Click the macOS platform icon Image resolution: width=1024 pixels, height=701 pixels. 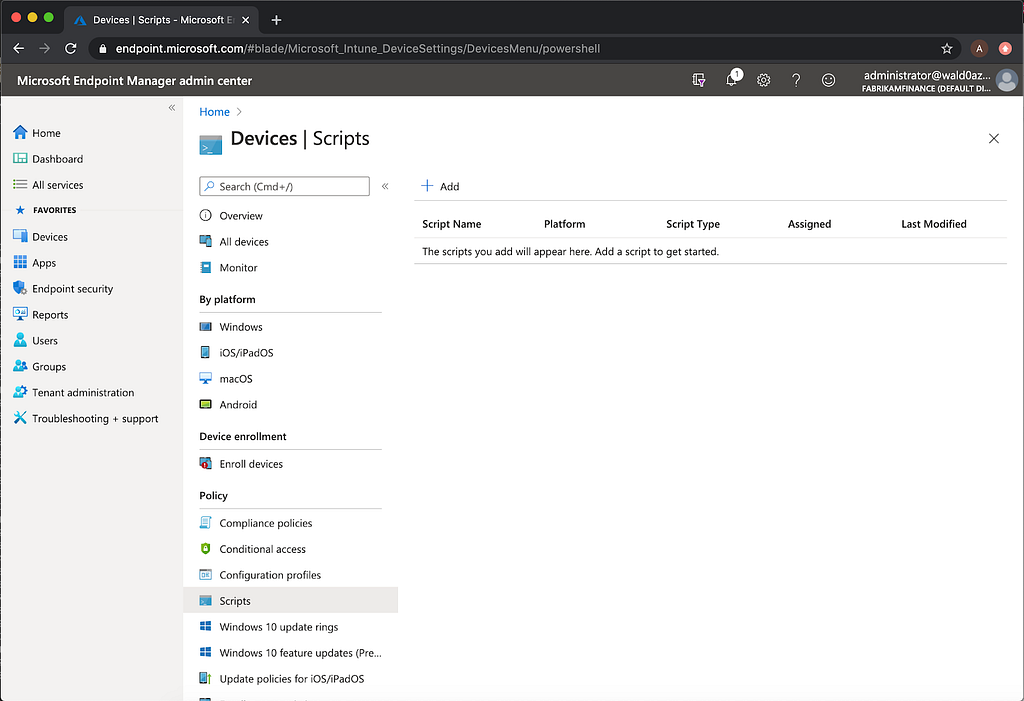click(x=206, y=378)
